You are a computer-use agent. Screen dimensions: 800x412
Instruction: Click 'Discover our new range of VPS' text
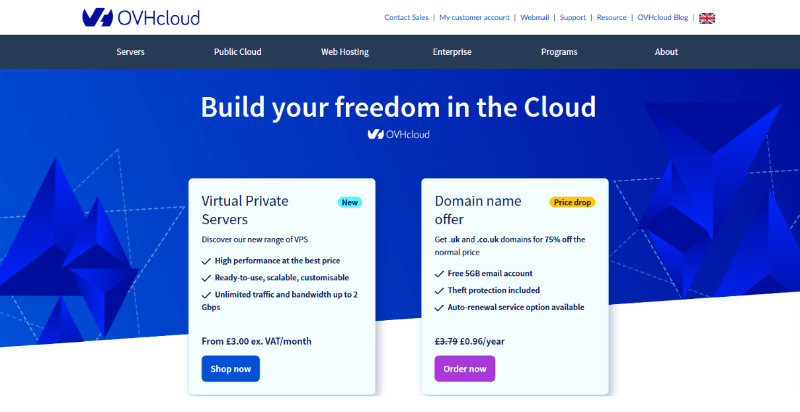click(x=255, y=239)
